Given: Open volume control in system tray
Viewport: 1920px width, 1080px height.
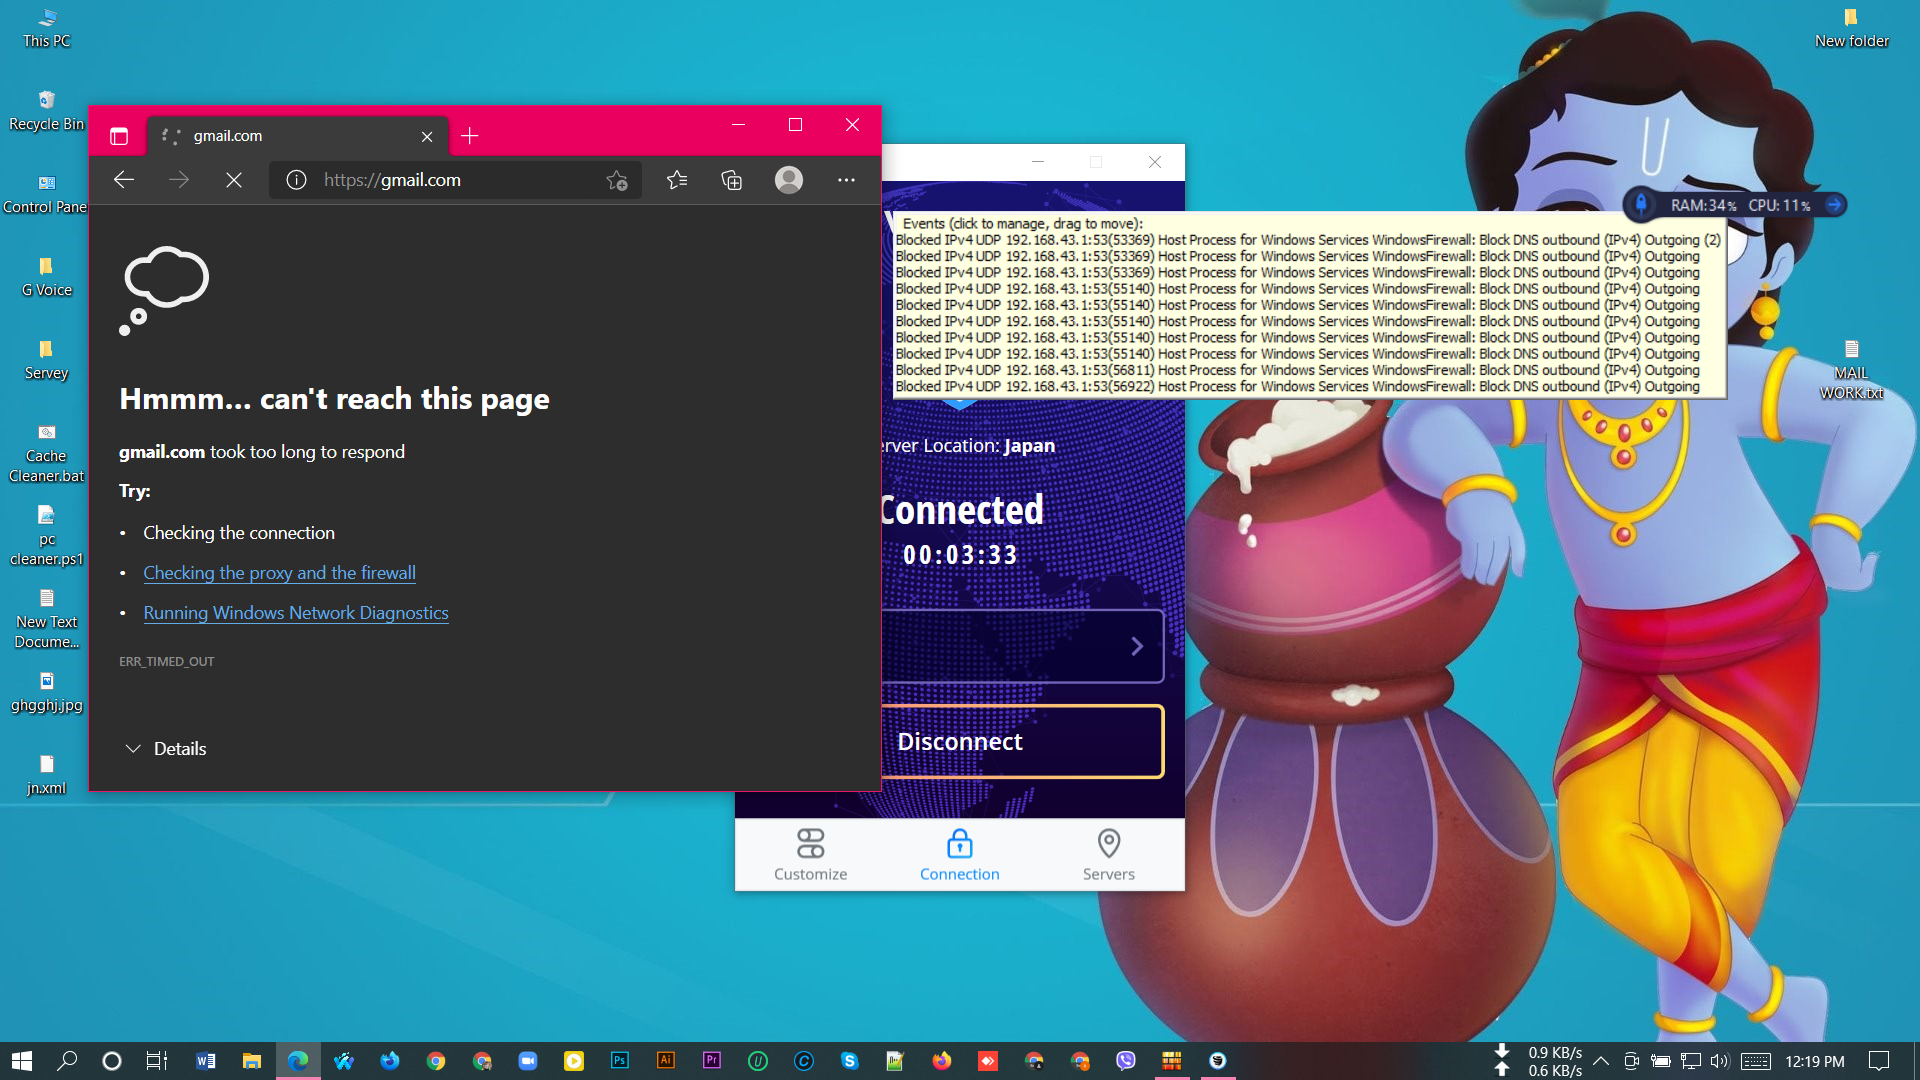Looking at the screenshot, I should coord(1720,1061).
